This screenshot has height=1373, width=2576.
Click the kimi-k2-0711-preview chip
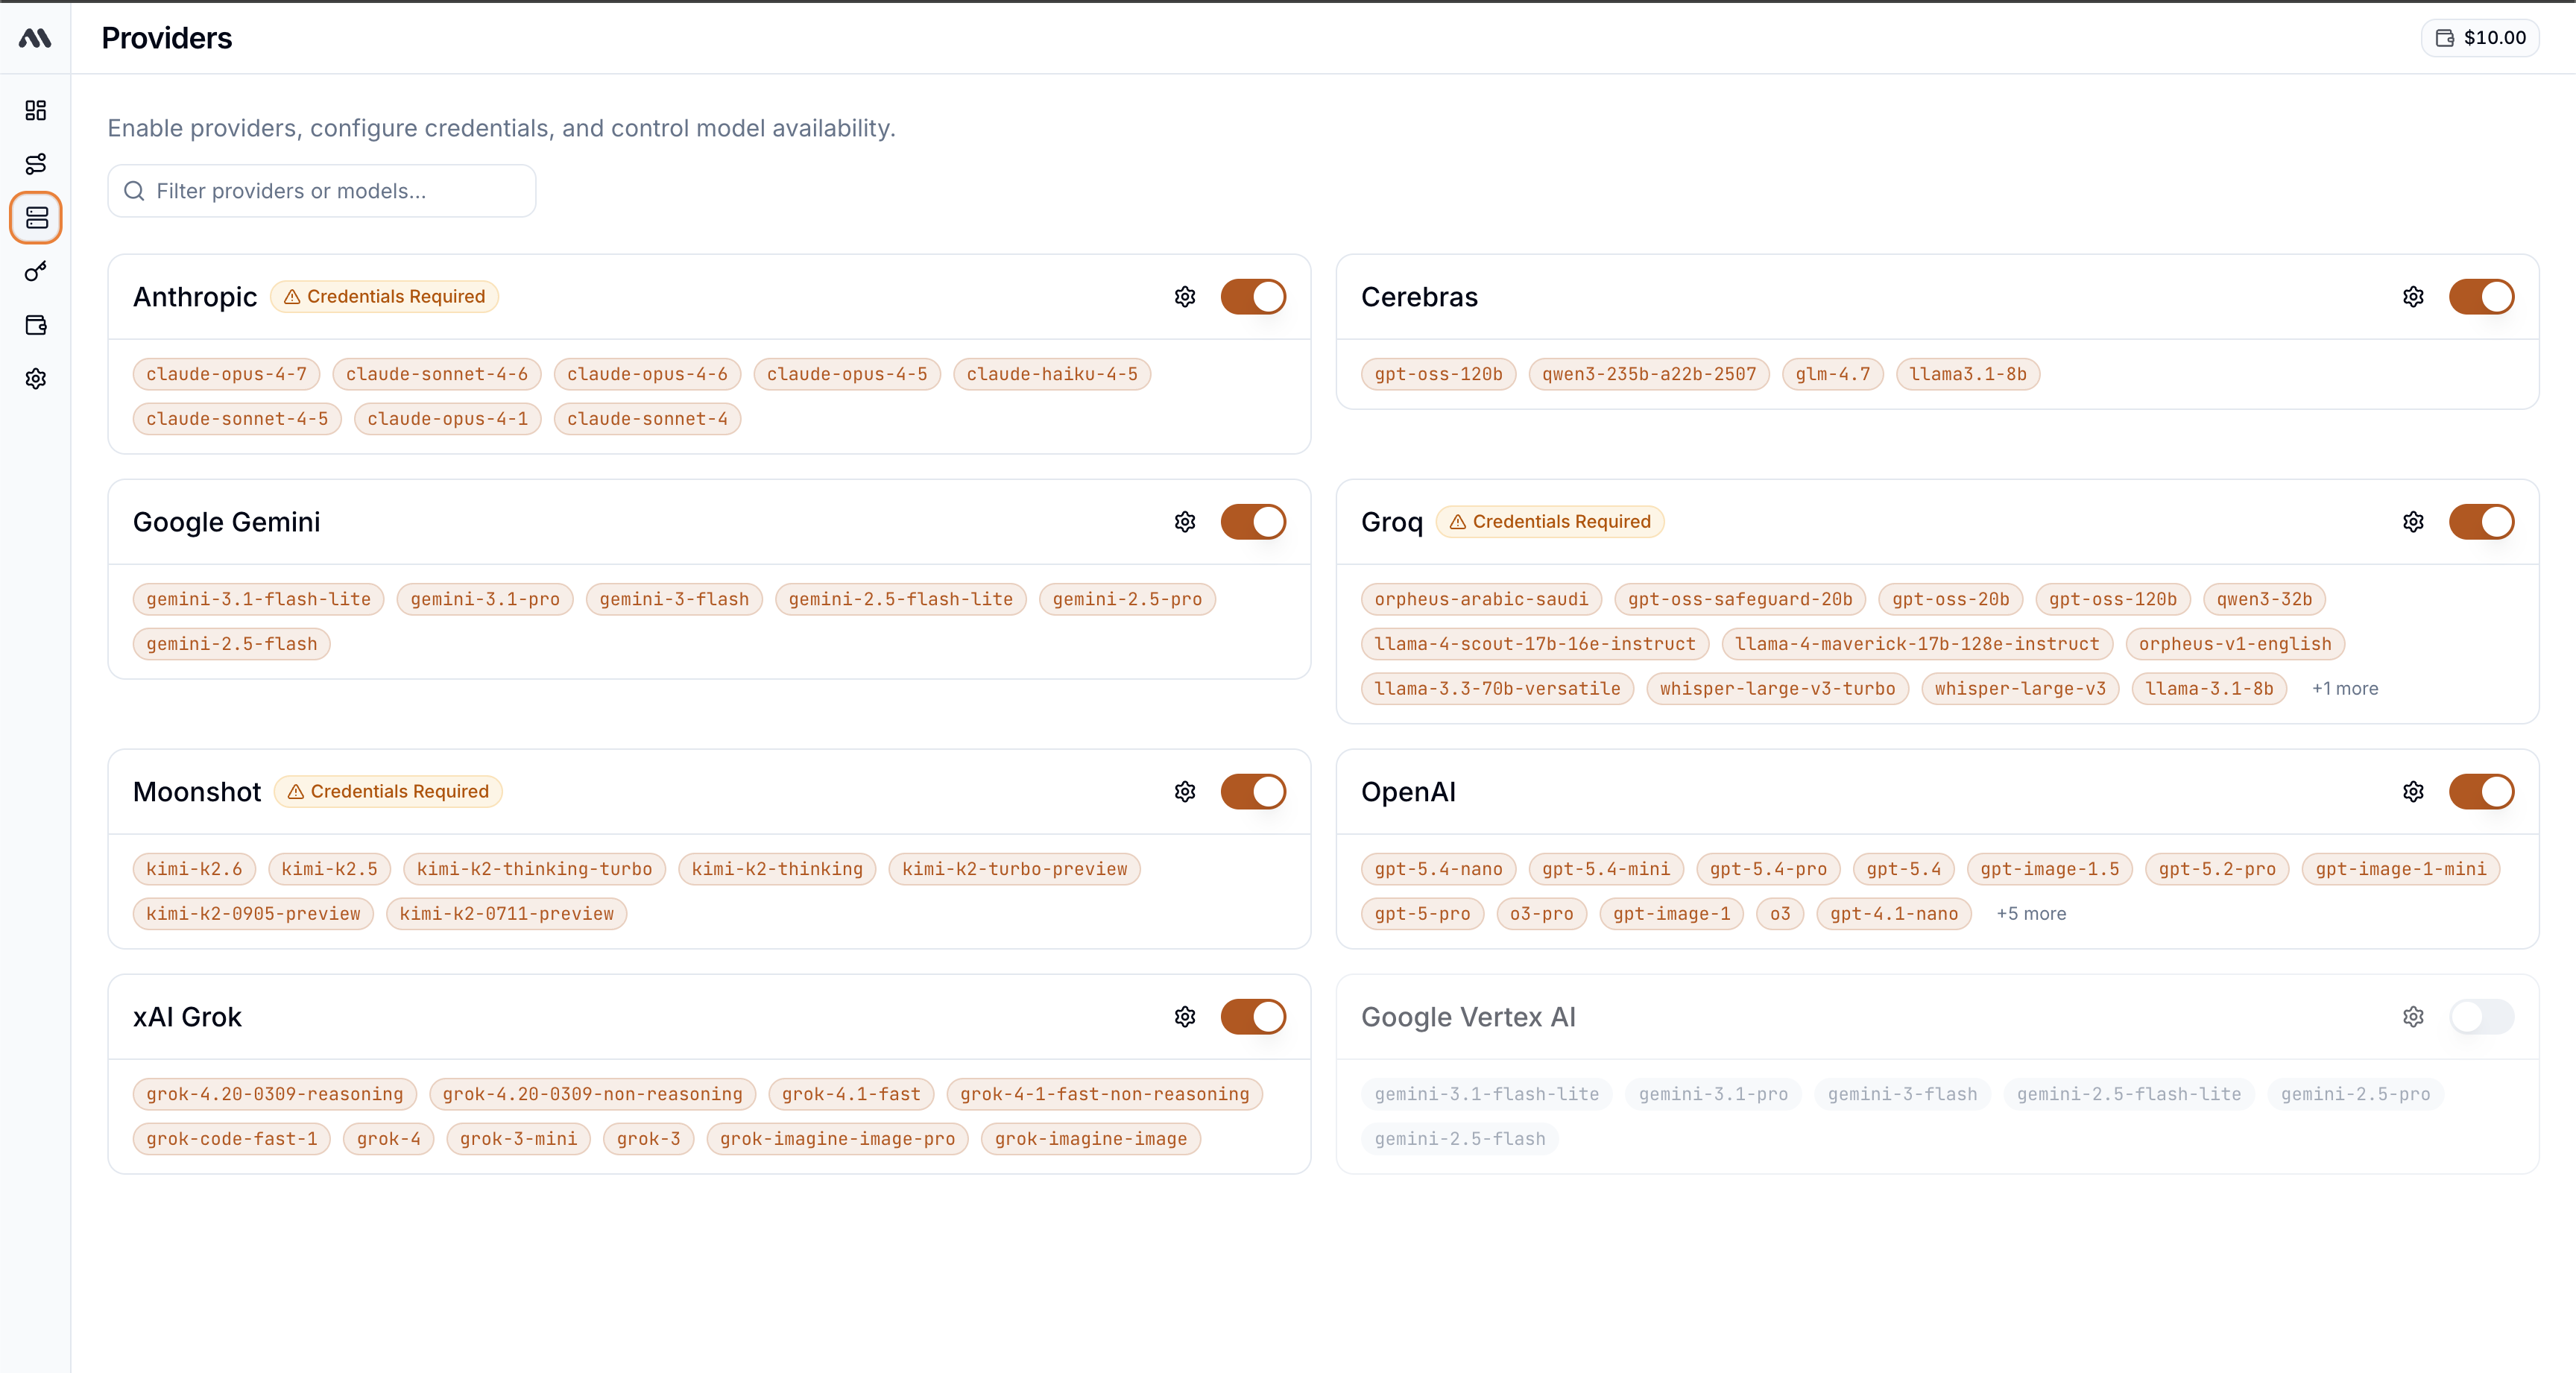pyautogui.click(x=507, y=914)
